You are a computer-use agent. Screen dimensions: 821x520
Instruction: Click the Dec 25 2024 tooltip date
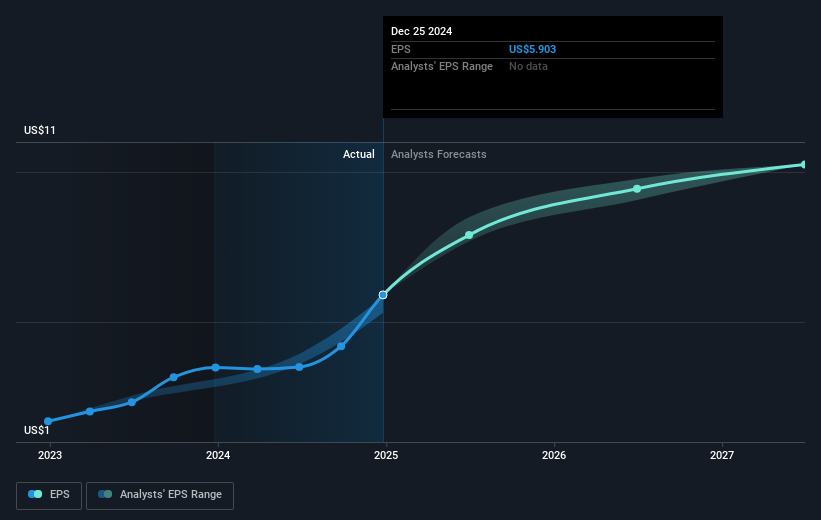click(x=421, y=31)
